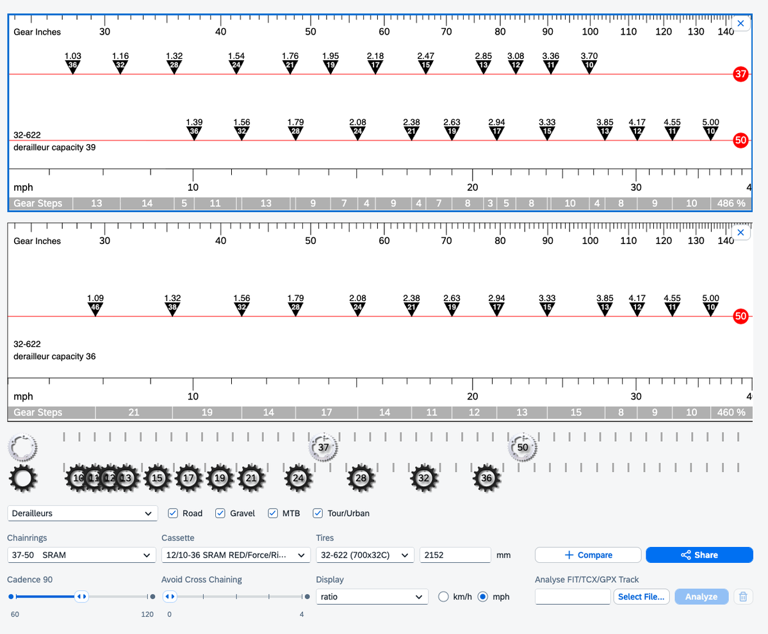Click the FIT/TCX/GPX track file field
This screenshot has height=634, width=768.
tap(573, 597)
